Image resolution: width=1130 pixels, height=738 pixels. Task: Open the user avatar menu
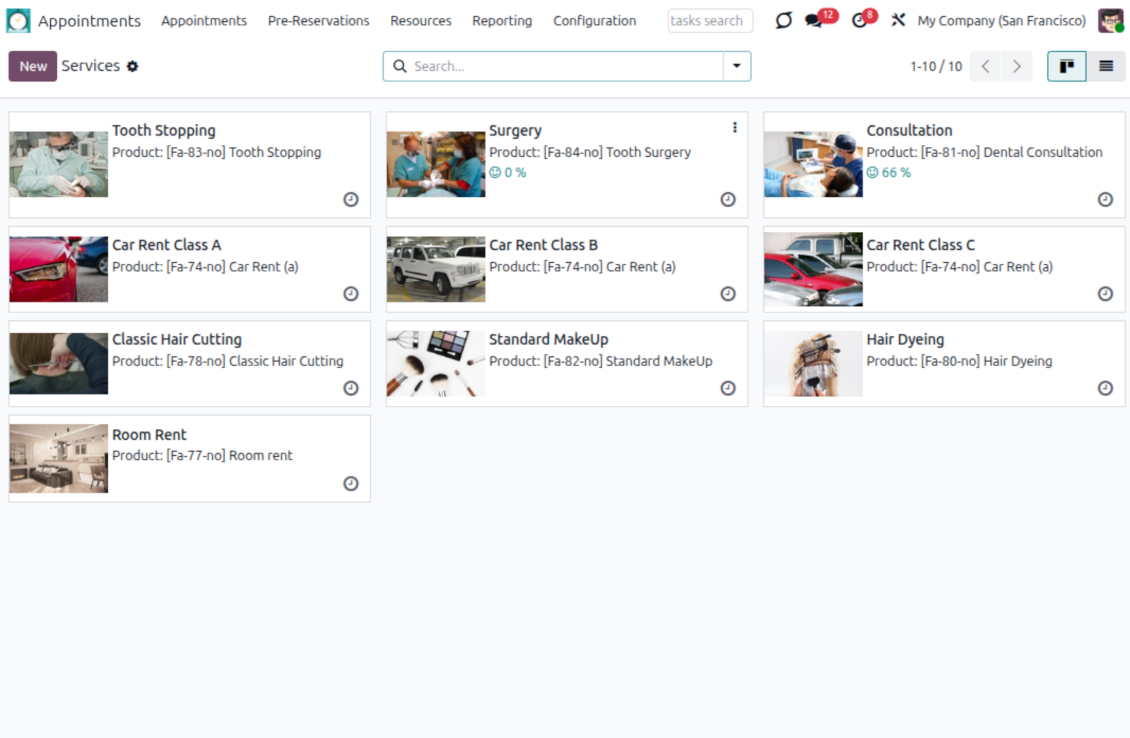pyautogui.click(x=1110, y=21)
